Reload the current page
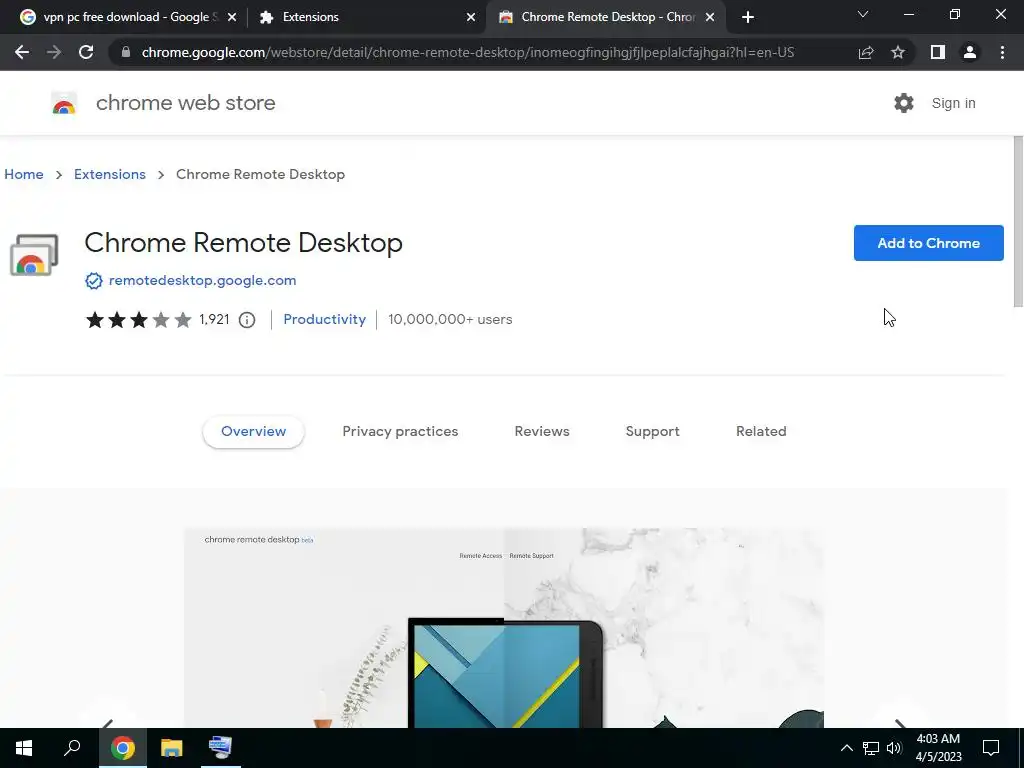 click(x=86, y=52)
